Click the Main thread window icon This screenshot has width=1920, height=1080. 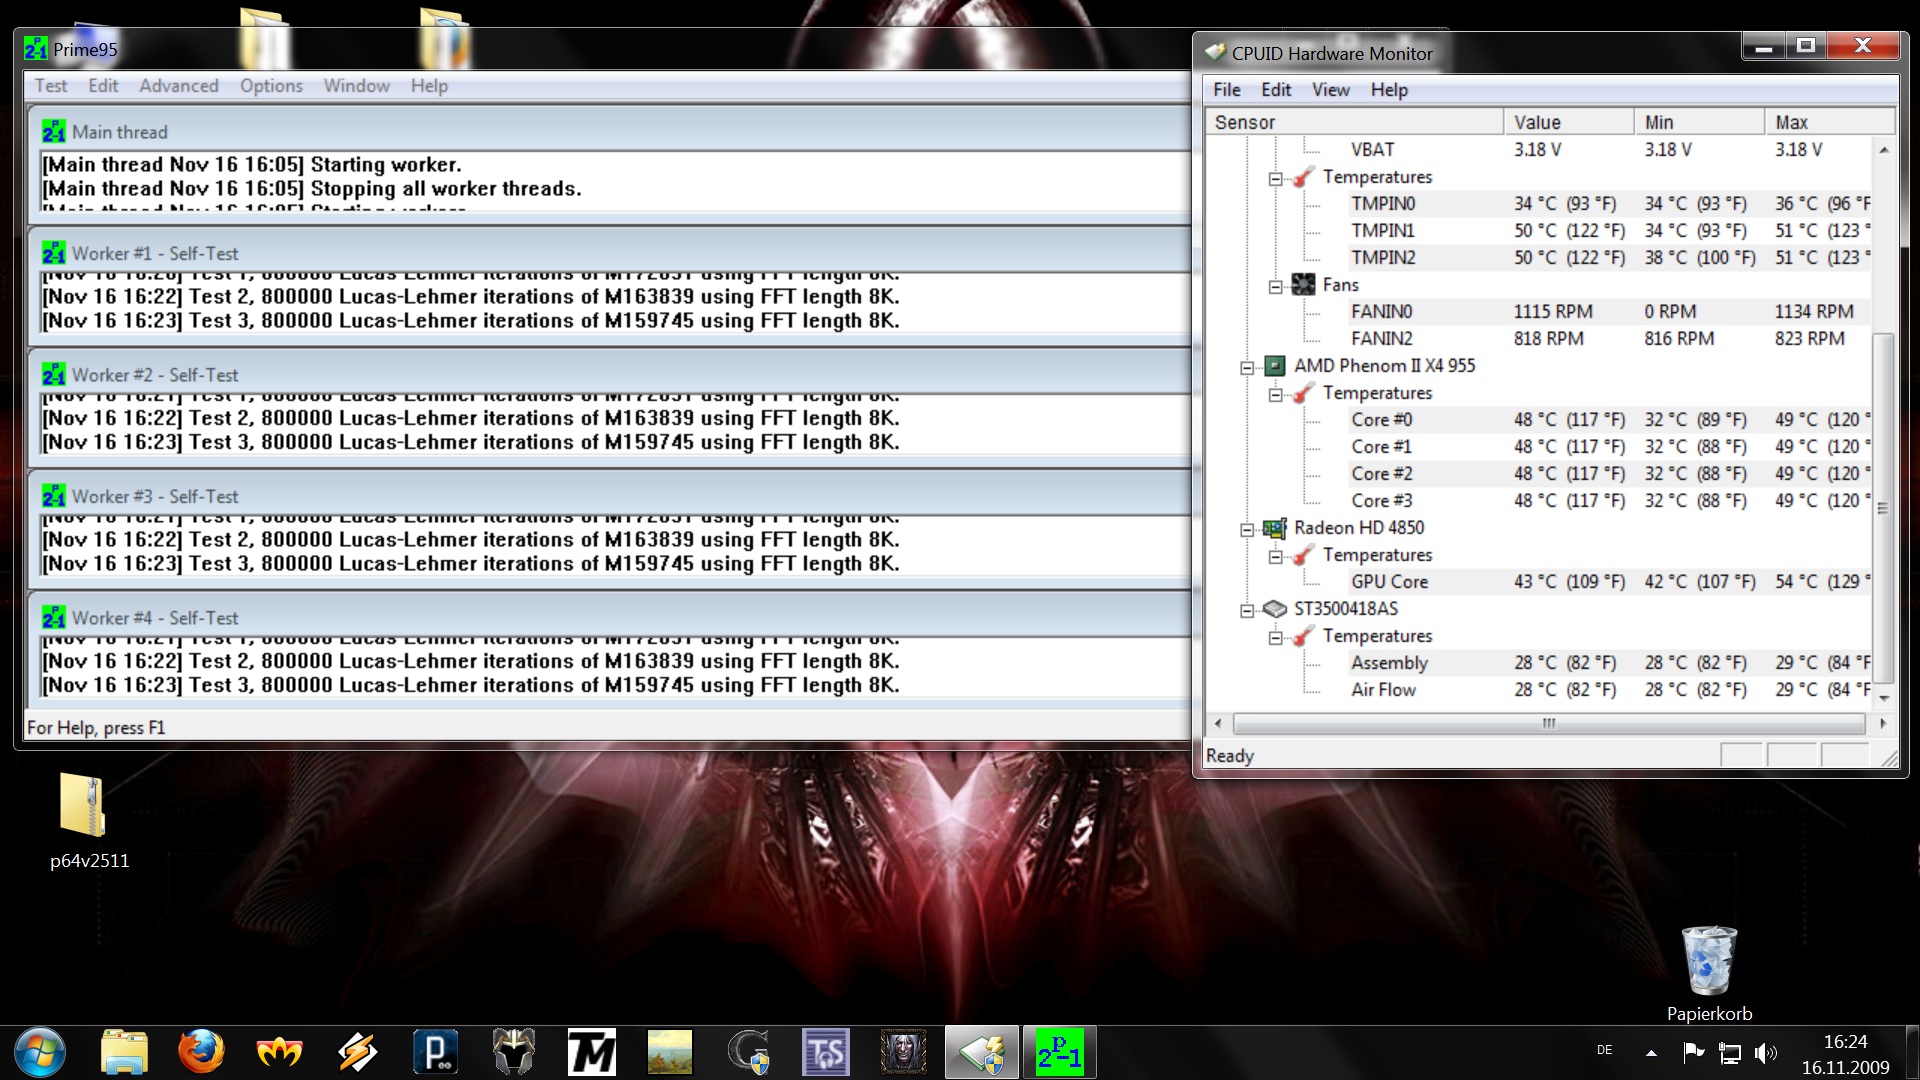coord(54,132)
